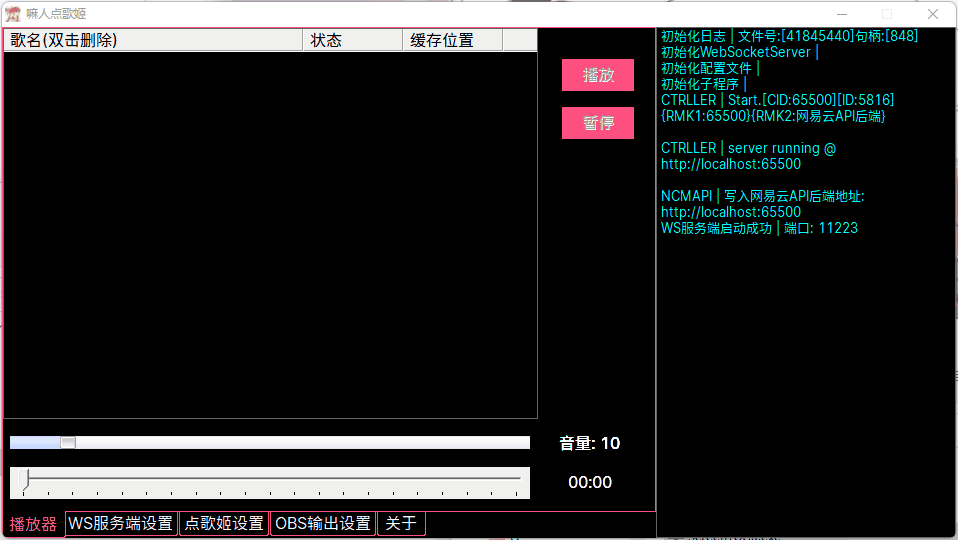Screen dimensions: 958x540
Task: Click the volume slider handle
Action: (x=68, y=443)
